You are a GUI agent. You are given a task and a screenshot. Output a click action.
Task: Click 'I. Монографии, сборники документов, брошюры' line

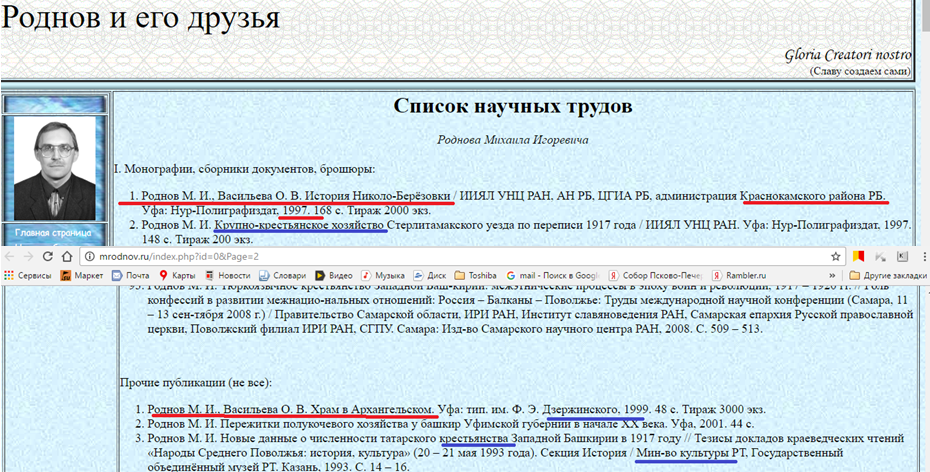(244, 170)
